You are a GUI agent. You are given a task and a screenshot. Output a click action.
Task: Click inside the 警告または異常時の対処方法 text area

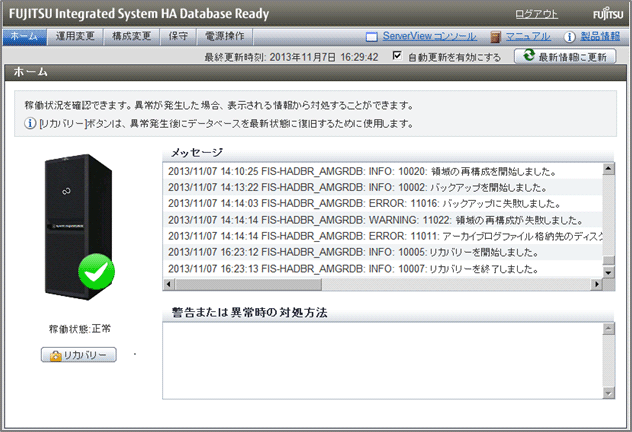[383, 361]
